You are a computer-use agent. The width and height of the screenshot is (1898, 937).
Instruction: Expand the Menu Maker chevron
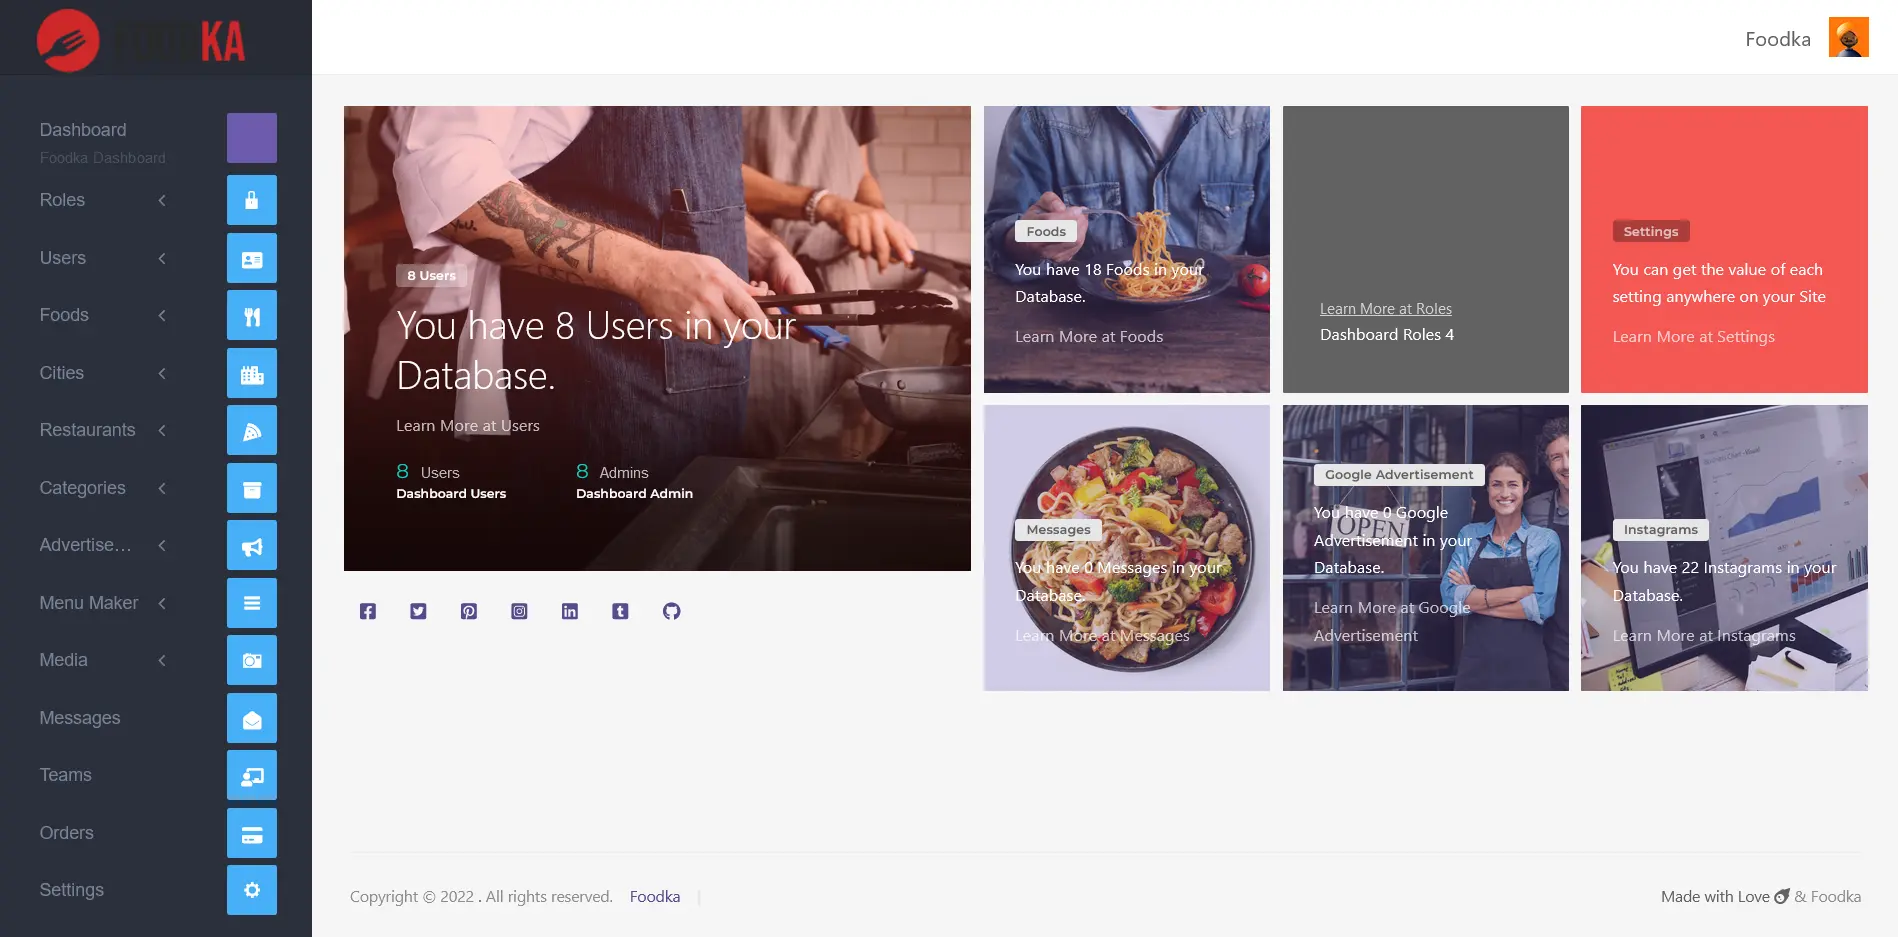tap(162, 603)
